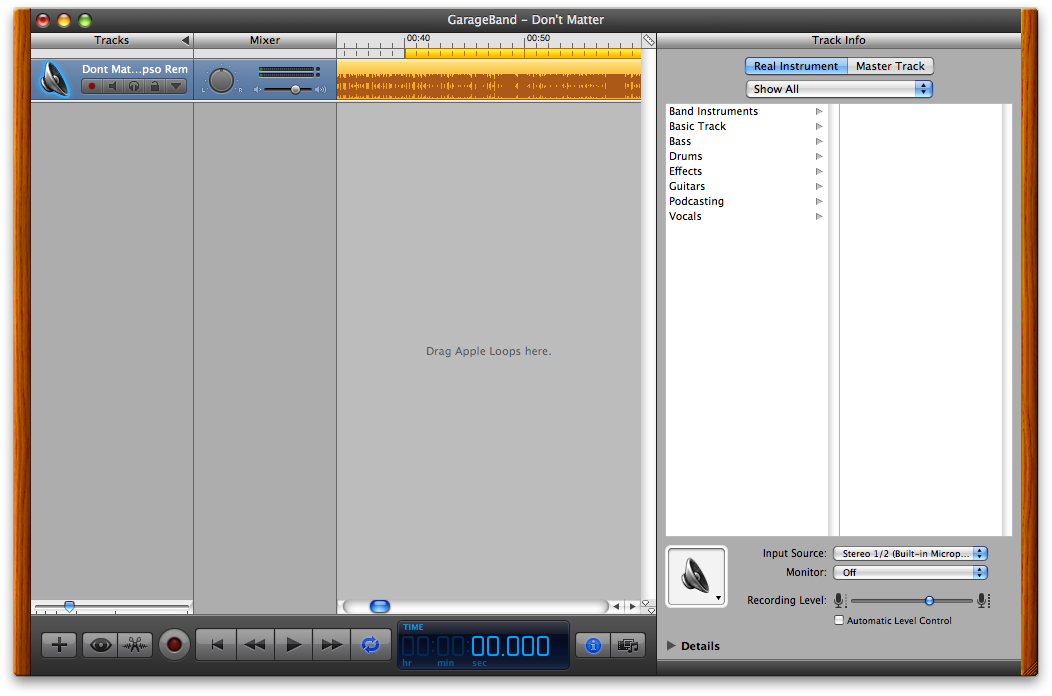Mute the Dont Matter track

[x=112, y=87]
